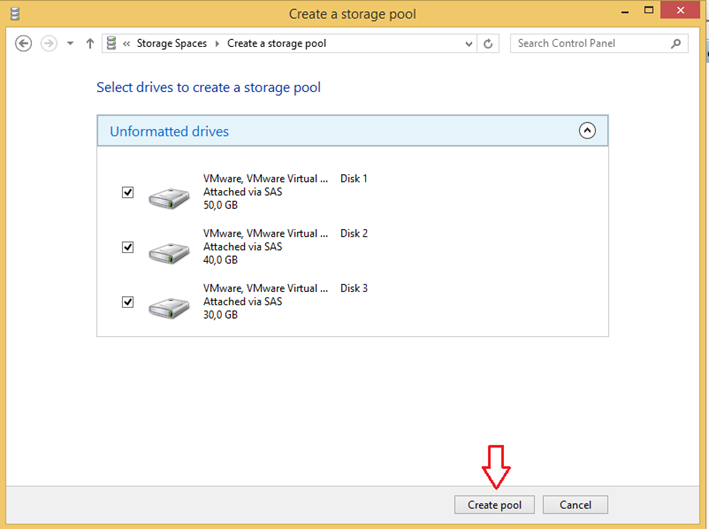
Task: Expand the address bar history dropdown
Action: pos(469,43)
